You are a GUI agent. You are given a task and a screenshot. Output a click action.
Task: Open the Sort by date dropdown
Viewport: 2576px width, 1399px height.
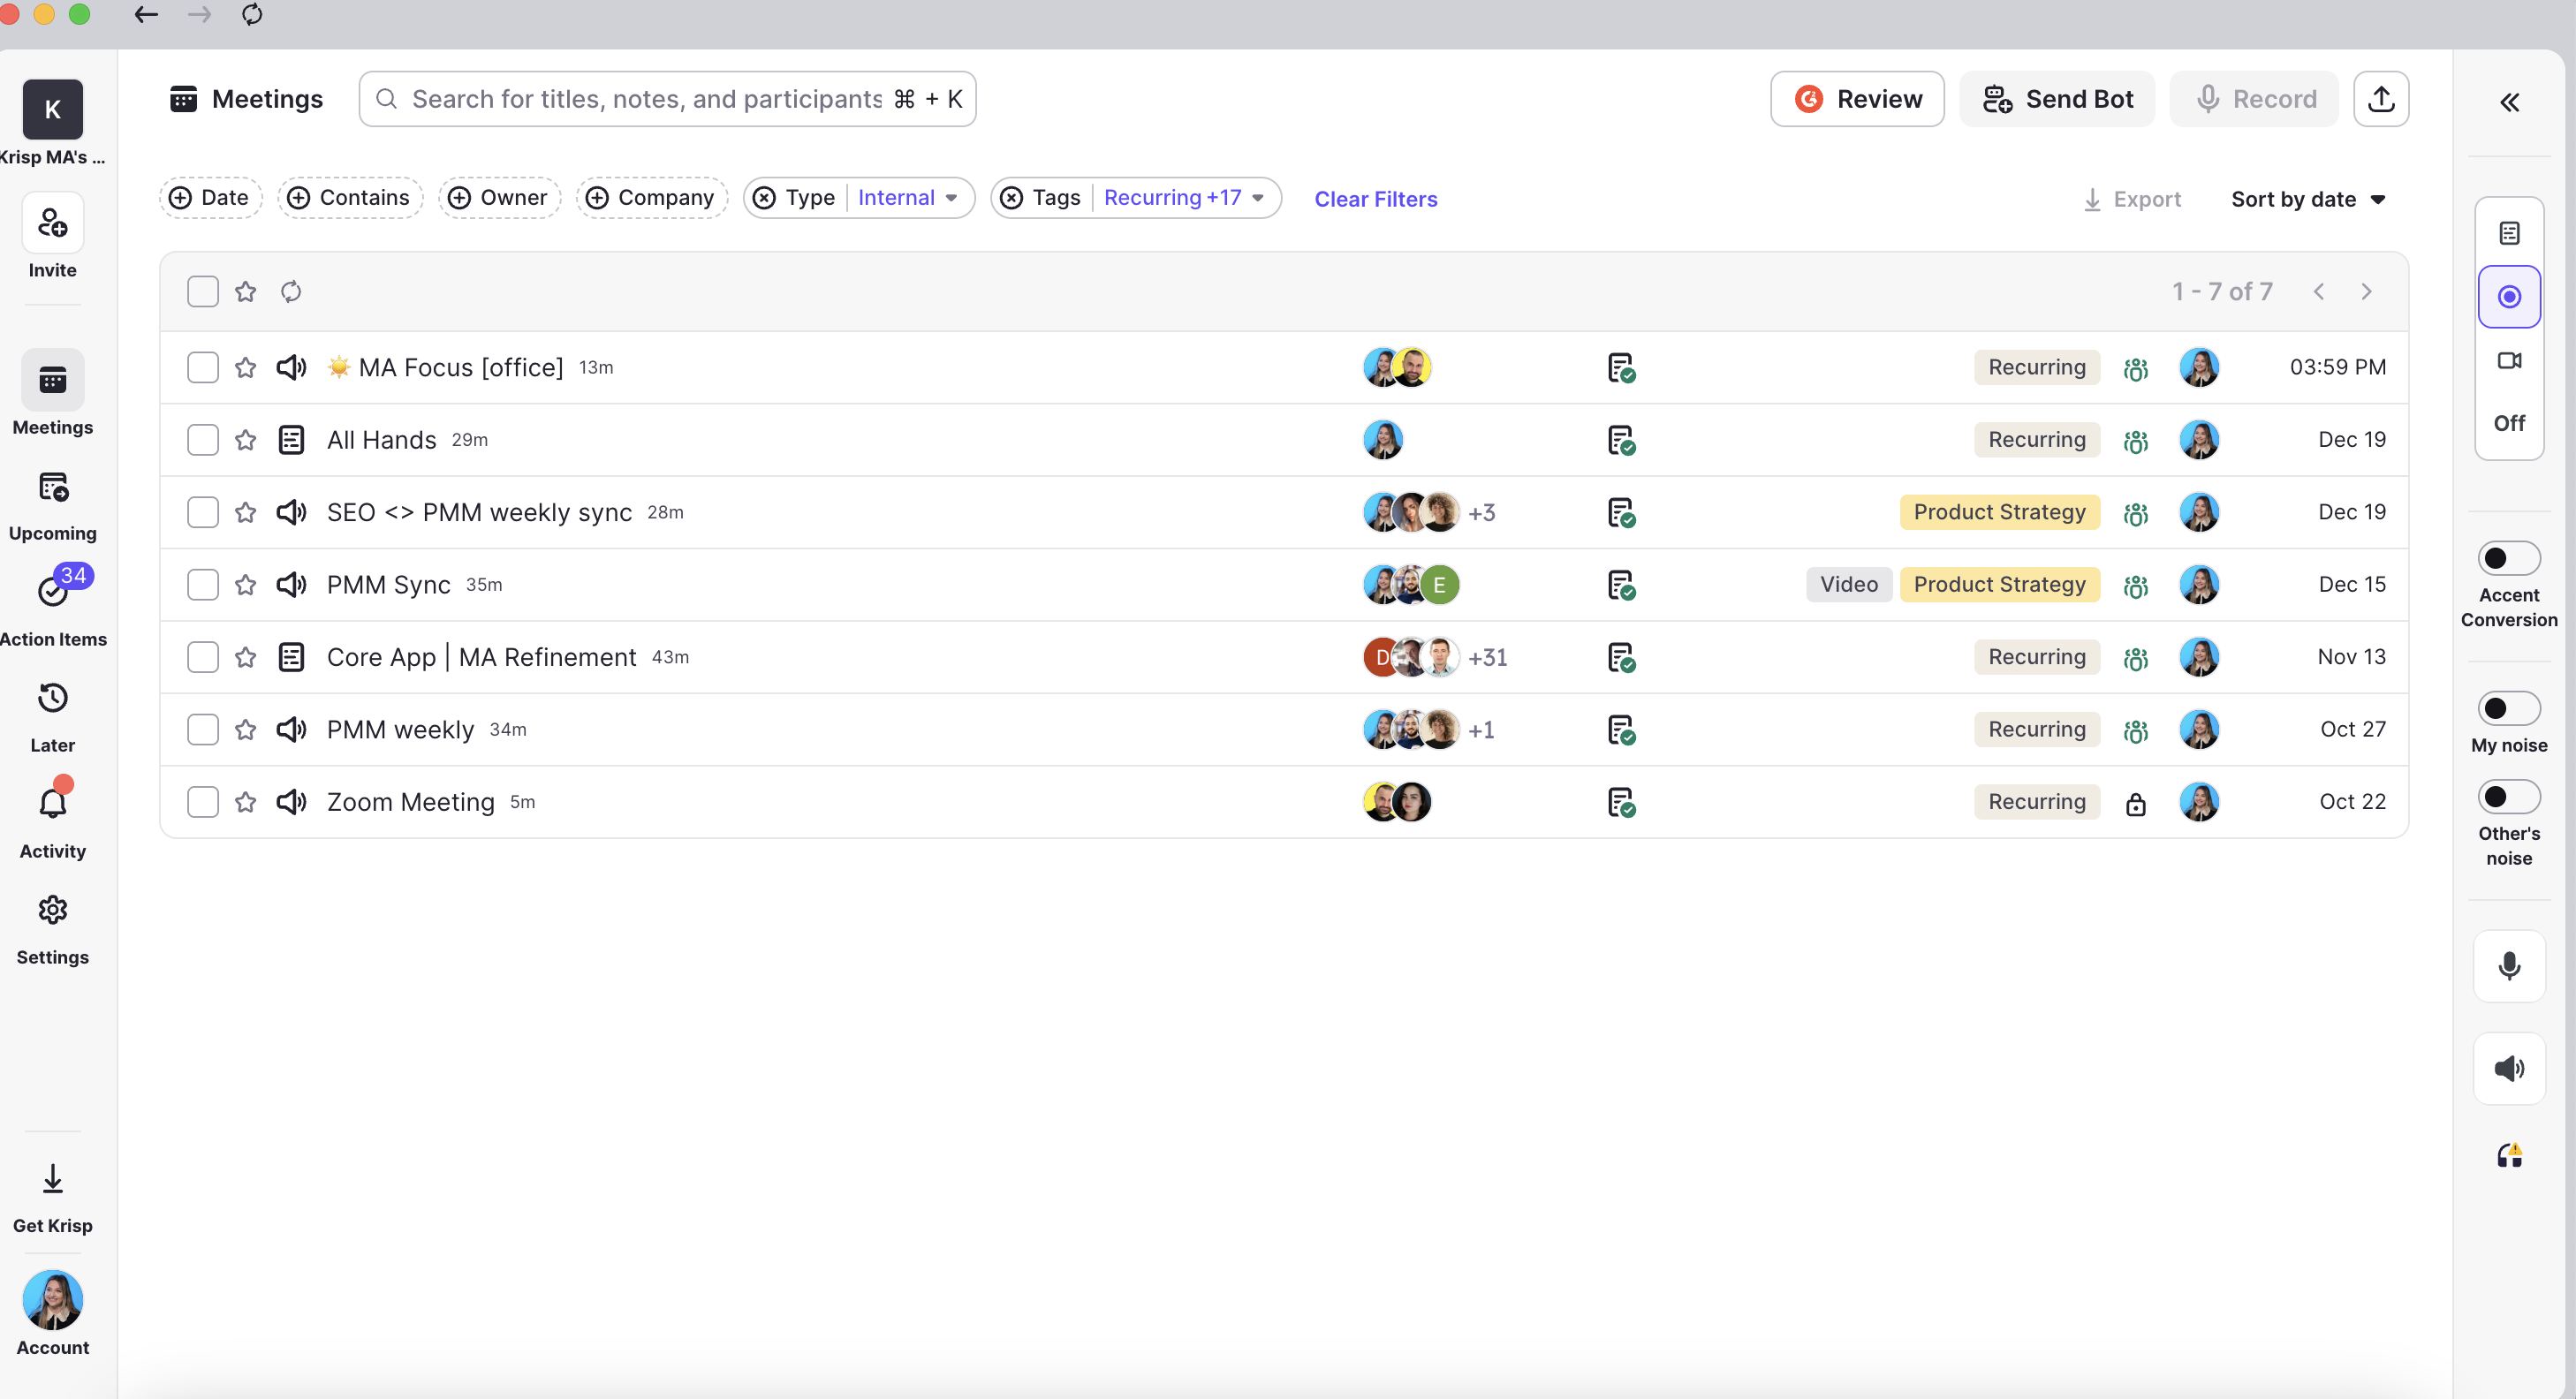tap(2307, 199)
